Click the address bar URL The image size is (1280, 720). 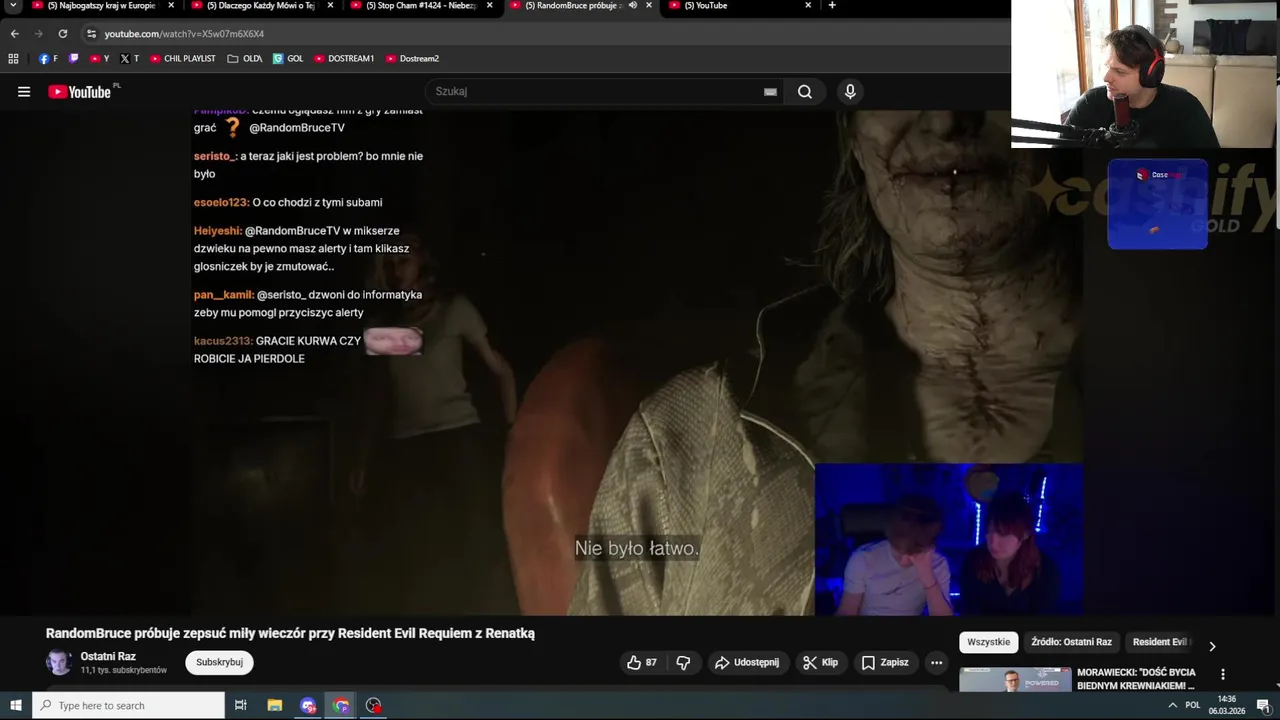point(184,34)
